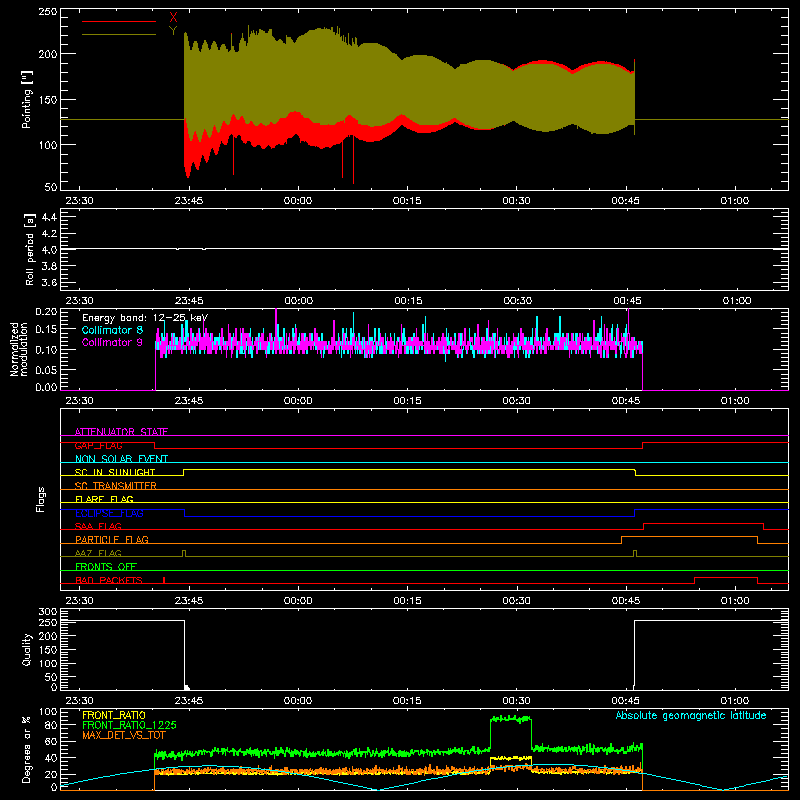Click the Quality axis title
The image size is (800, 800).
27,649
